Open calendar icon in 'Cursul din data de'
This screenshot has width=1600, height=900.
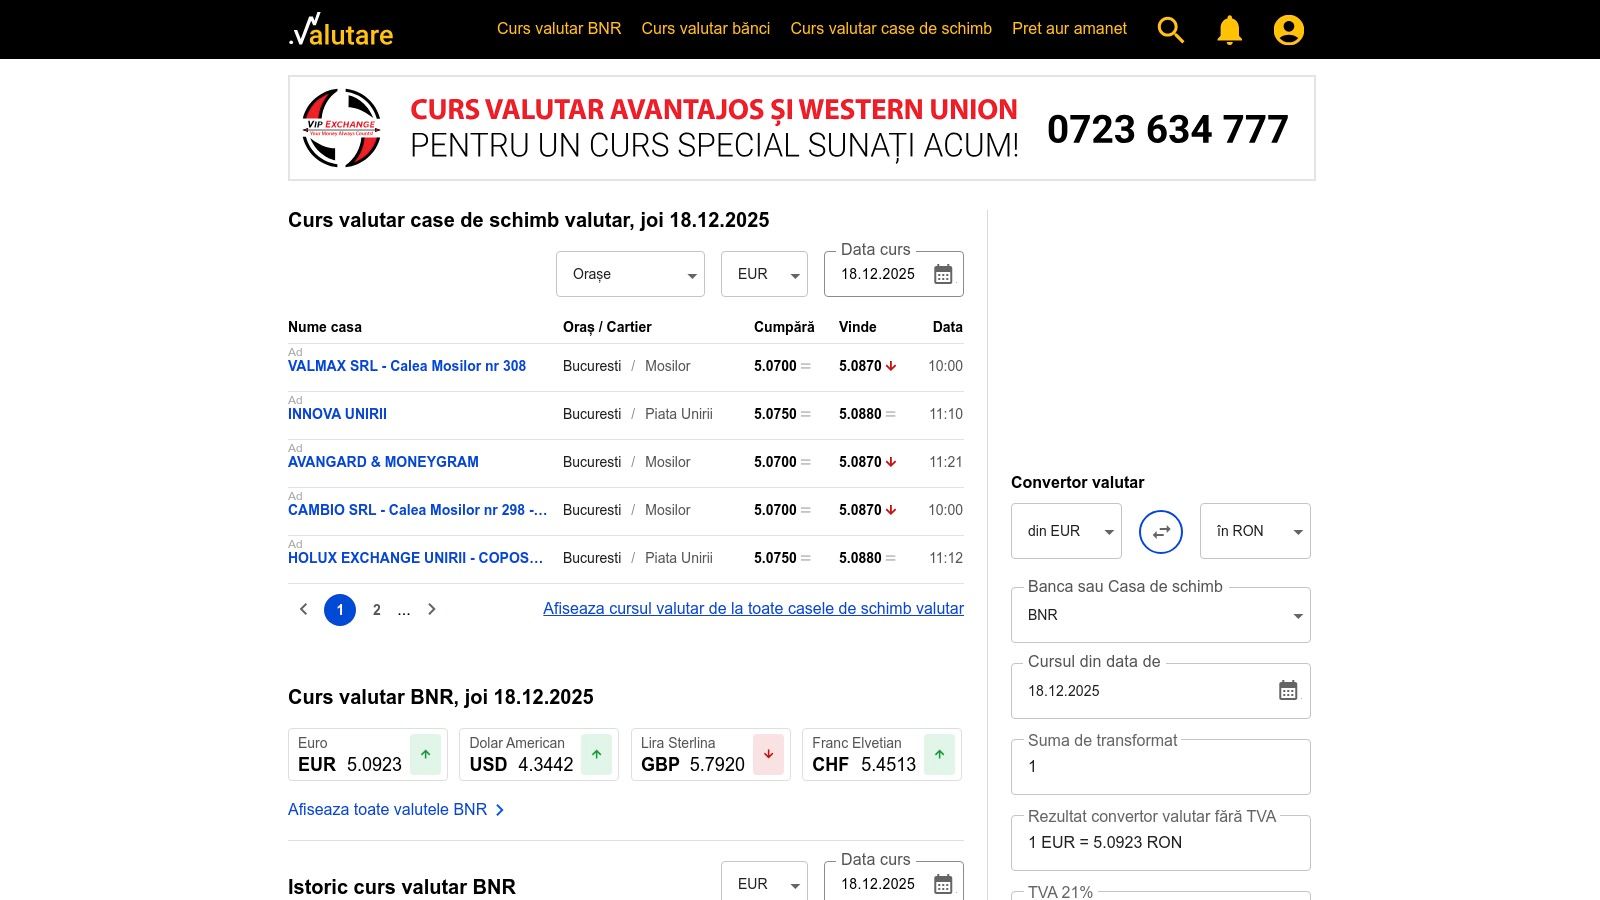pyautogui.click(x=1287, y=691)
